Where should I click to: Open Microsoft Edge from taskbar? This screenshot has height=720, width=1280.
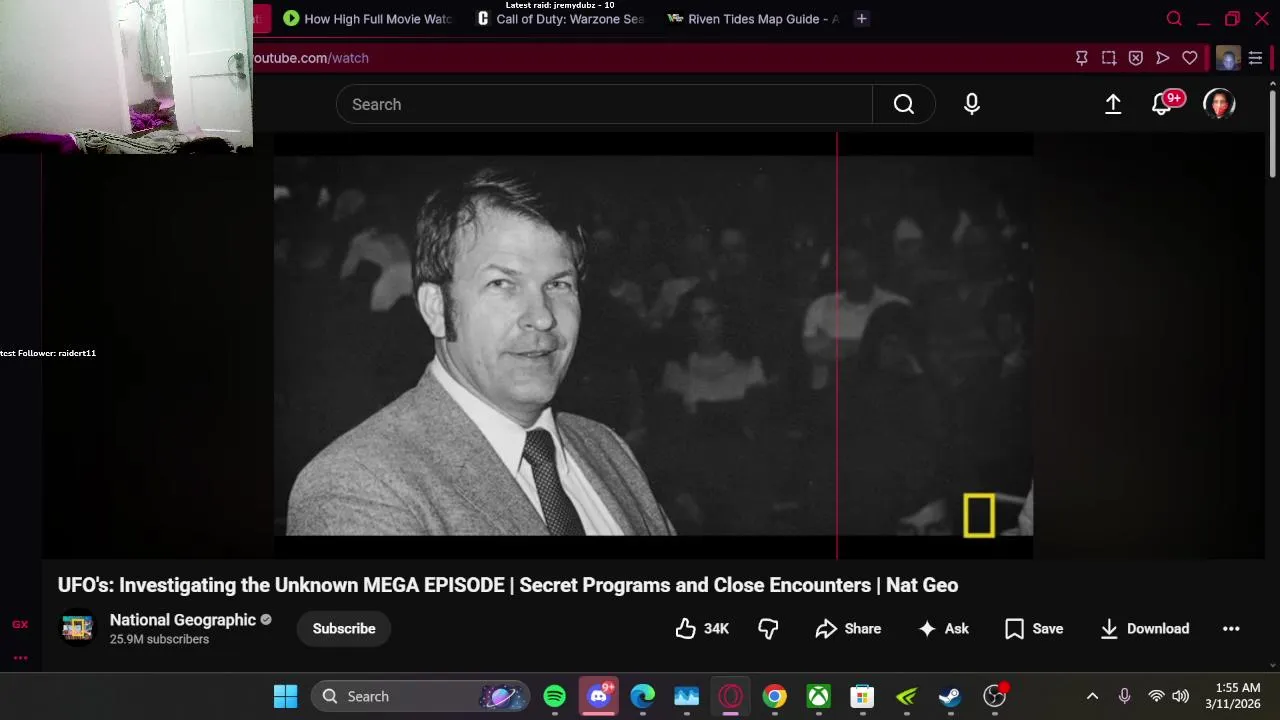[x=642, y=696]
